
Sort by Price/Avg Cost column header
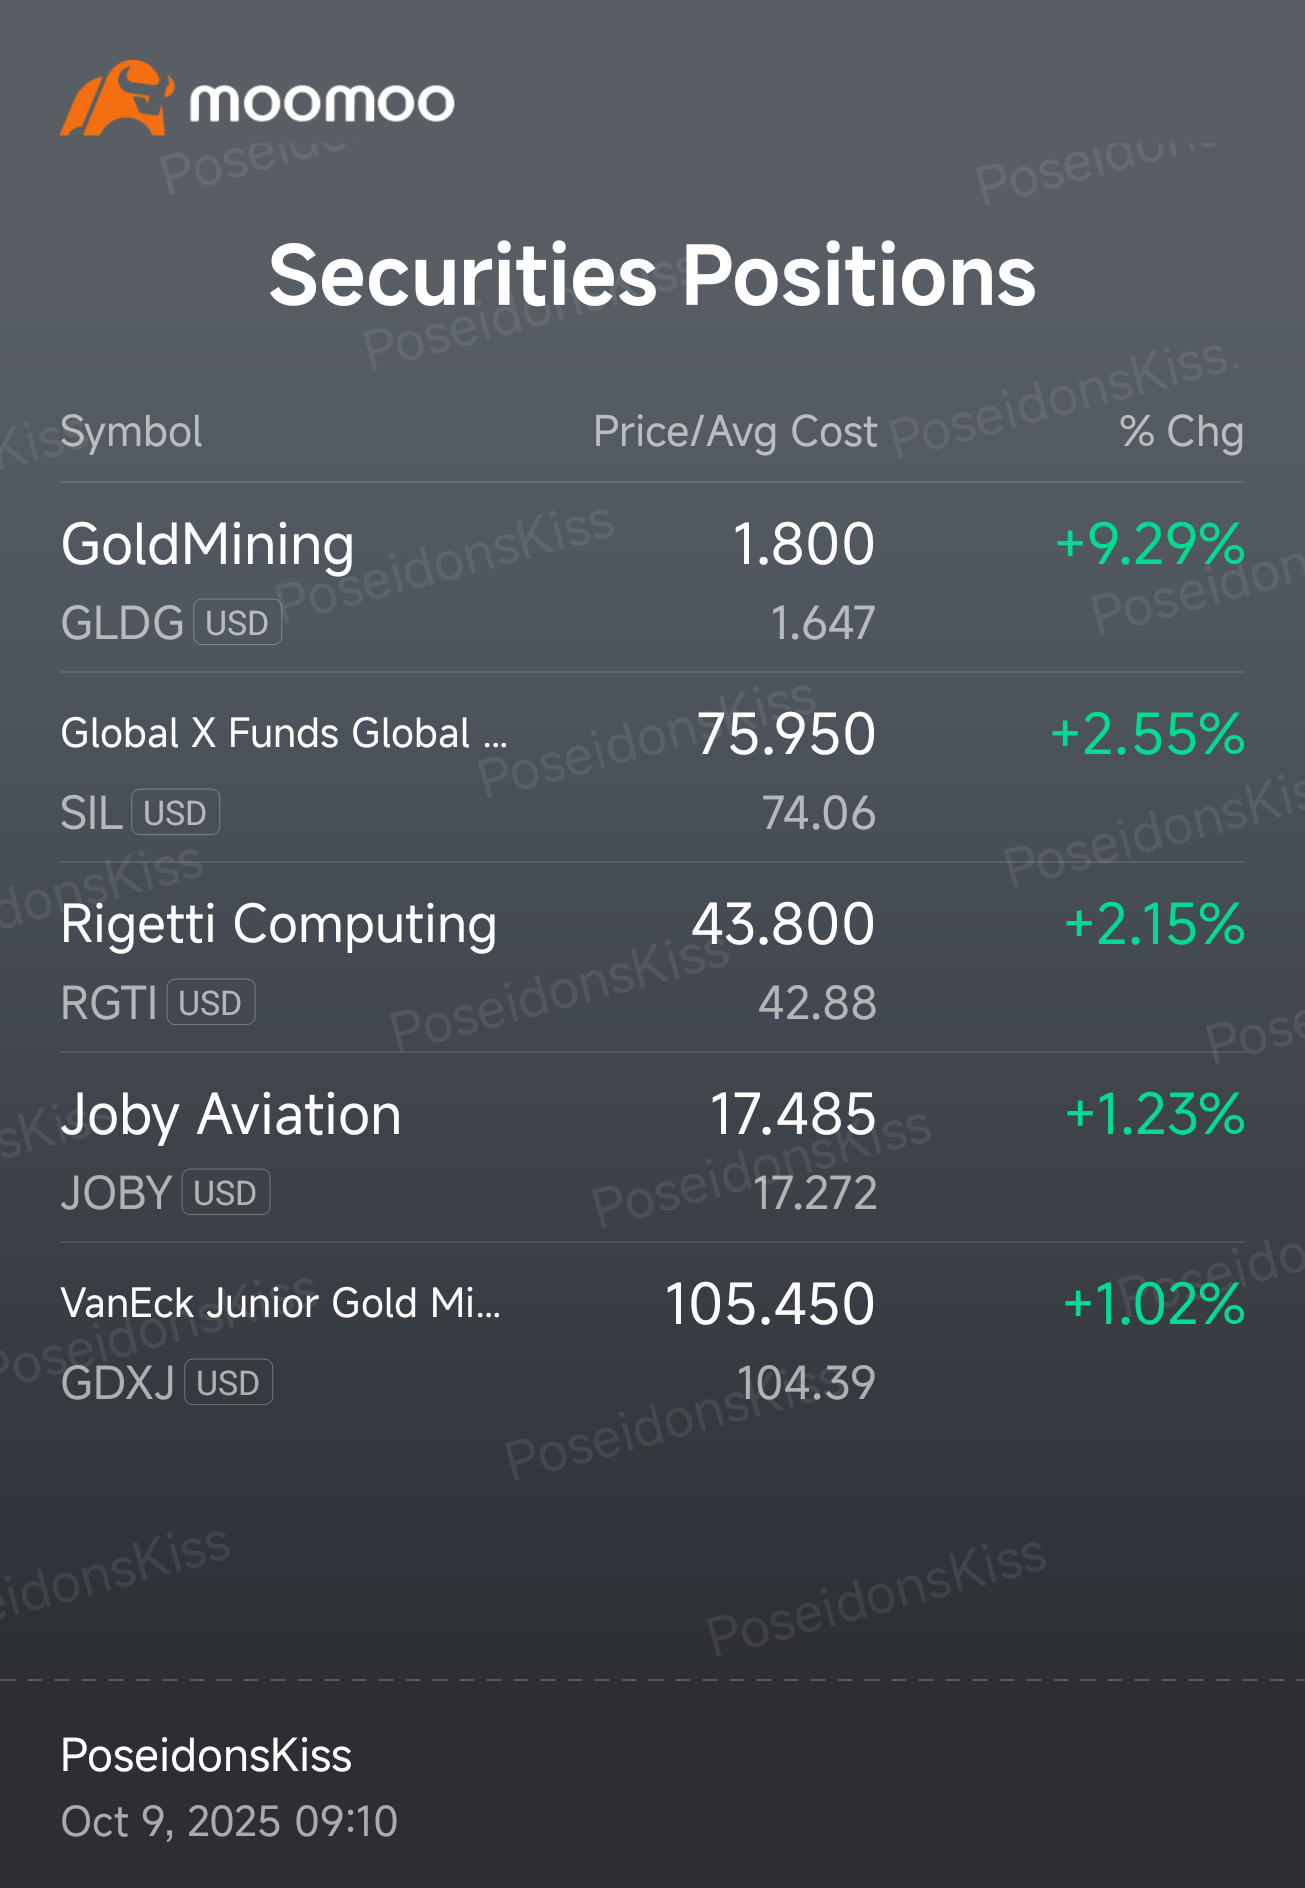tap(735, 432)
